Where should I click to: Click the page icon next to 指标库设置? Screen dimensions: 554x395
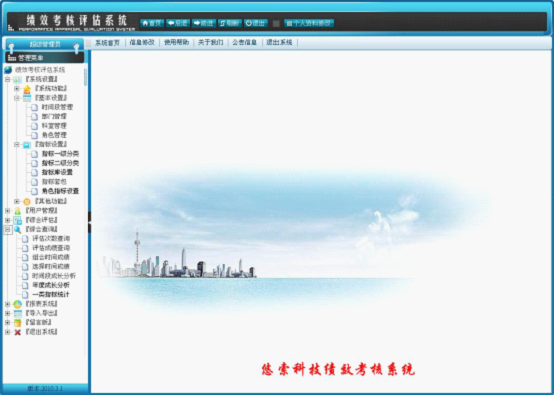34,172
